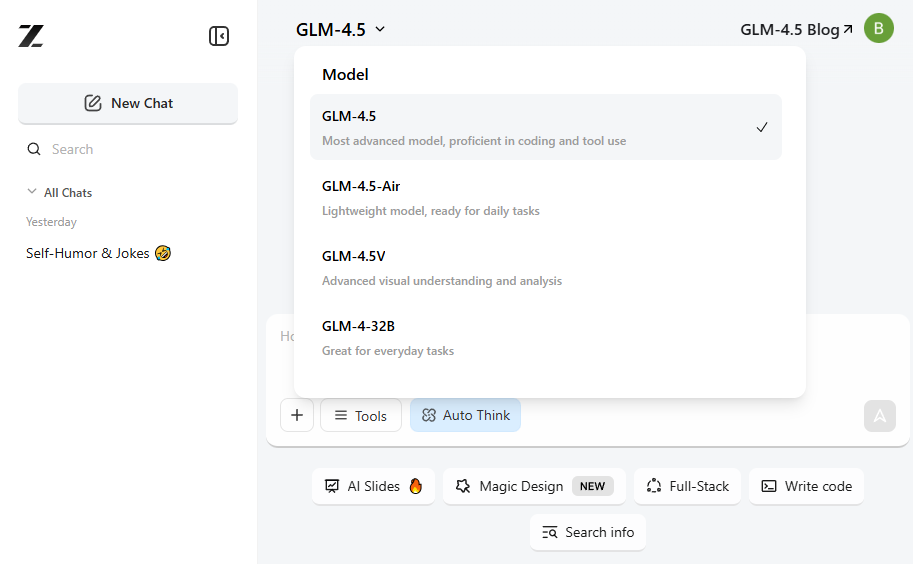This screenshot has height=564, width=913.
Task: Close the GLM-4.5 model dropdown
Action: pos(340,30)
